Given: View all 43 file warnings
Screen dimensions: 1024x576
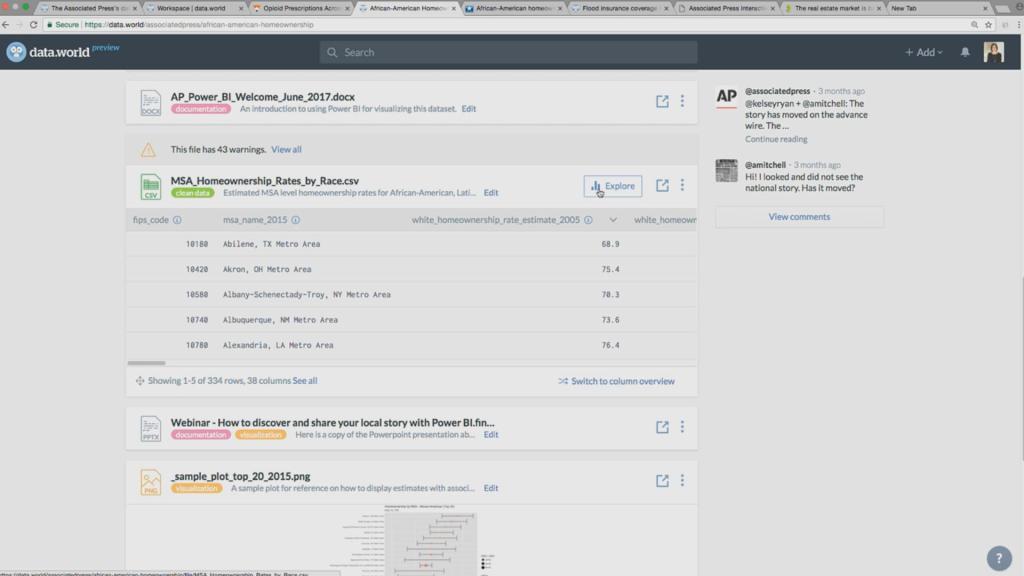Looking at the screenshot, I should click(286, 150).
